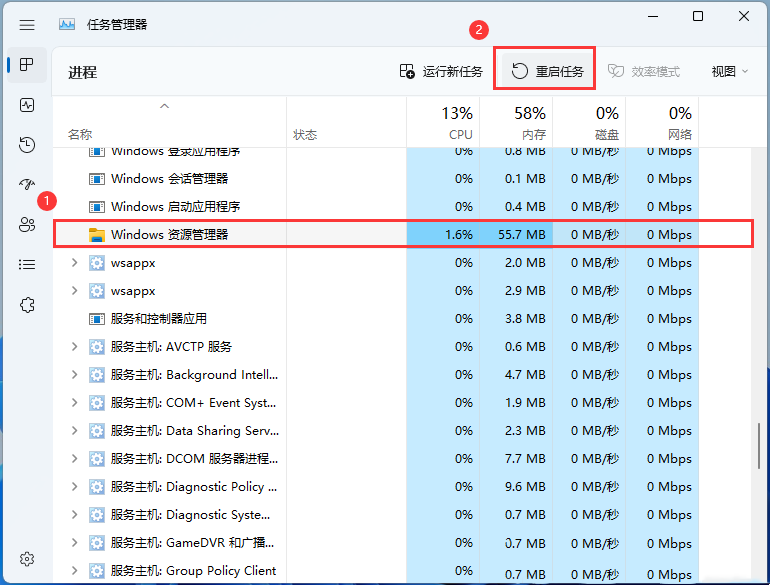Click gear icon of AVCTP 服务 row
This screenshot has width=770, height=585.
[x=97, y=347]
